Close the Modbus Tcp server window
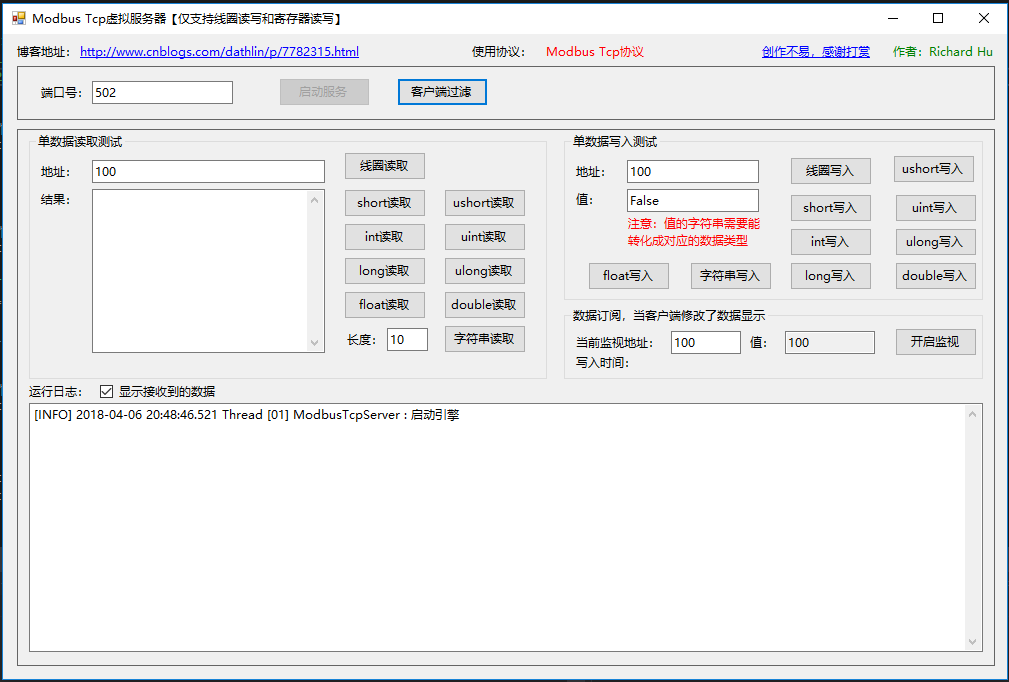Screen dimensions: 1009x682 click(984, 18)
